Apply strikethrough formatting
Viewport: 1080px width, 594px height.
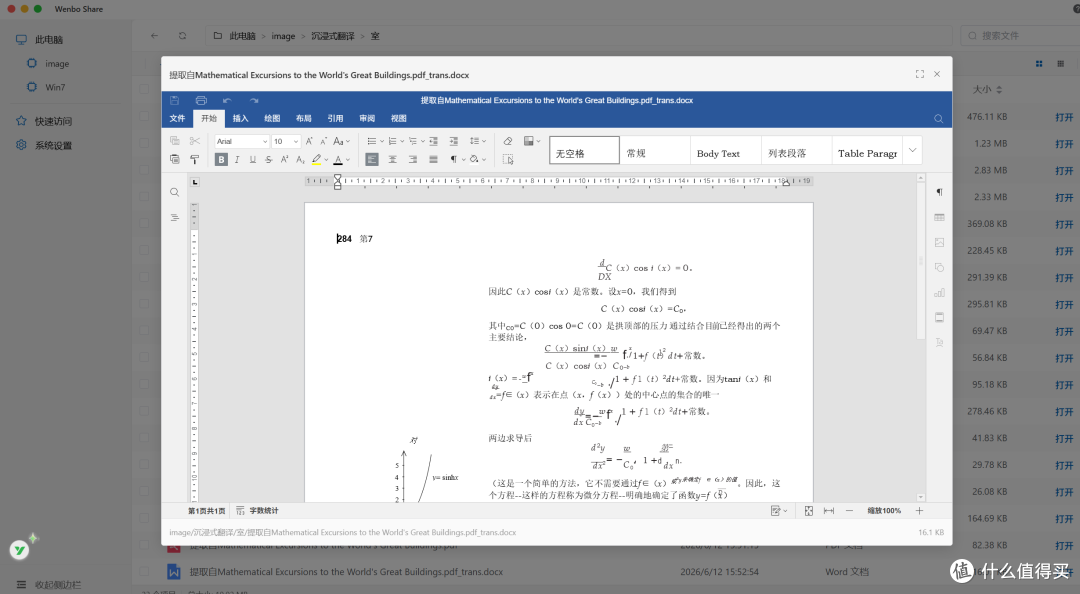click(269, 159)
